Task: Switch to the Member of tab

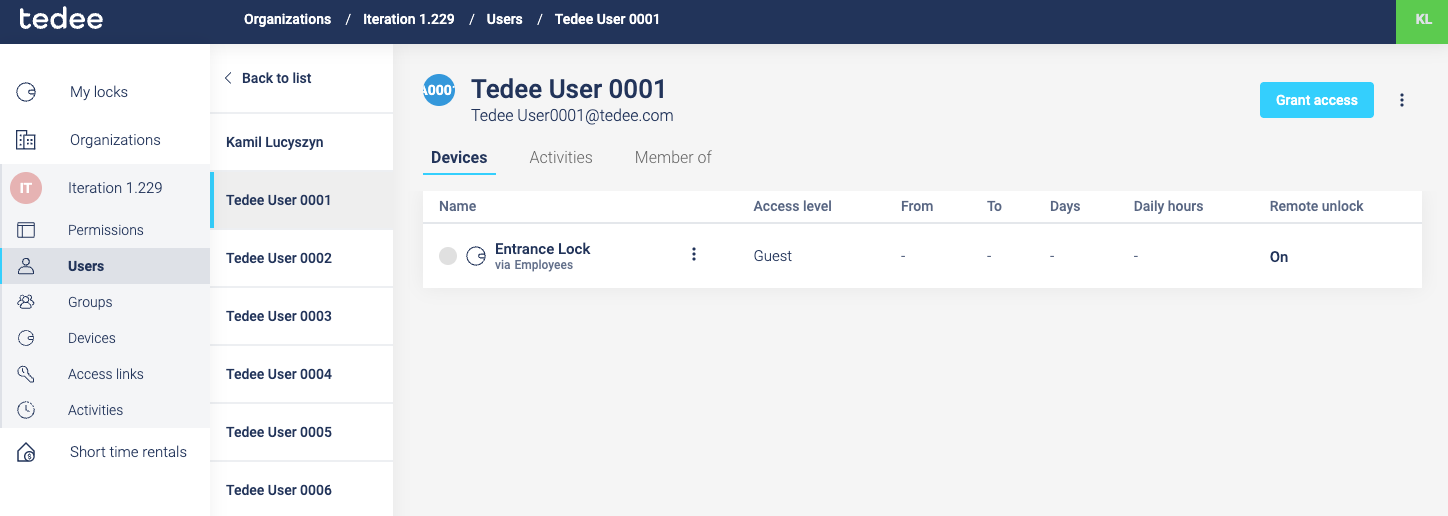Action: click(x=673, y=158)
